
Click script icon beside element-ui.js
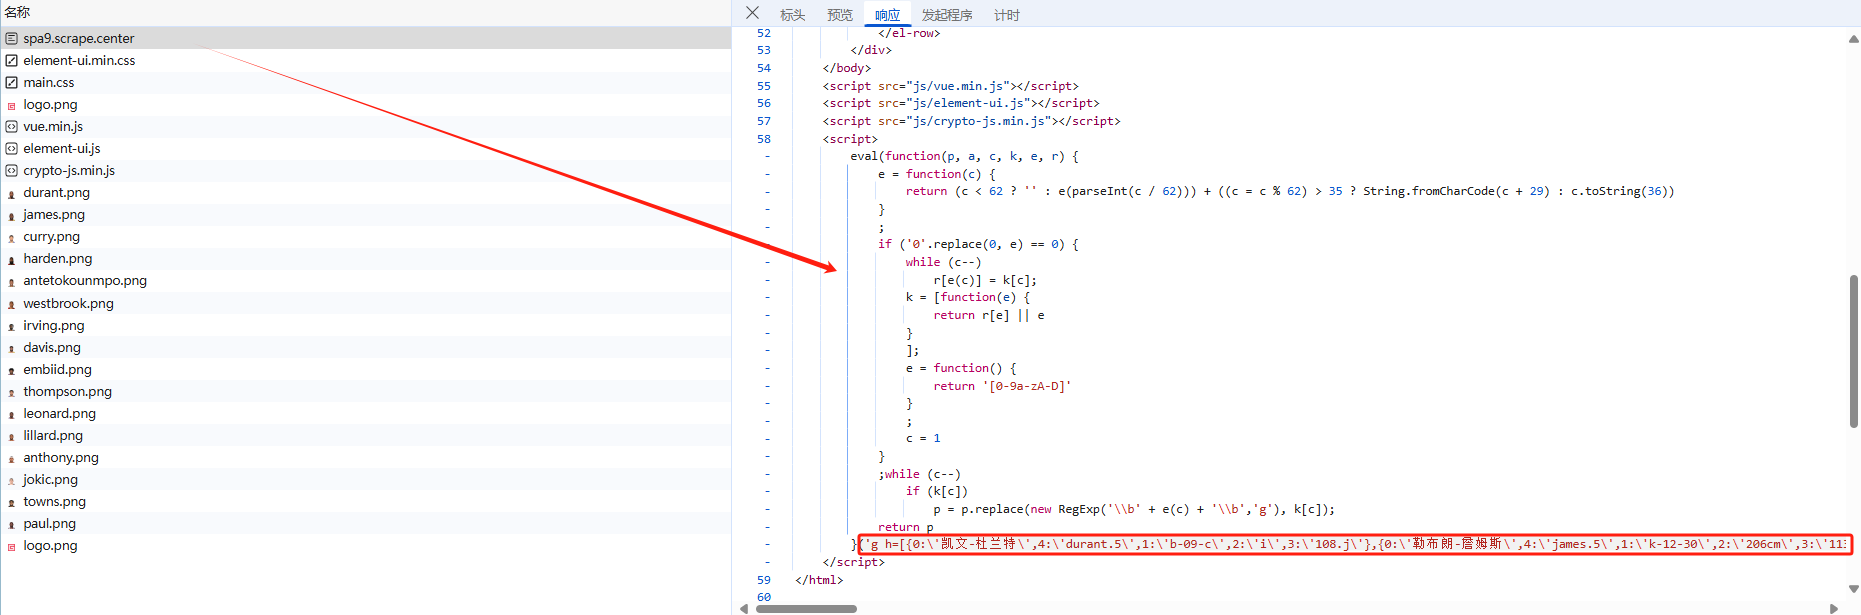(12, 148)
